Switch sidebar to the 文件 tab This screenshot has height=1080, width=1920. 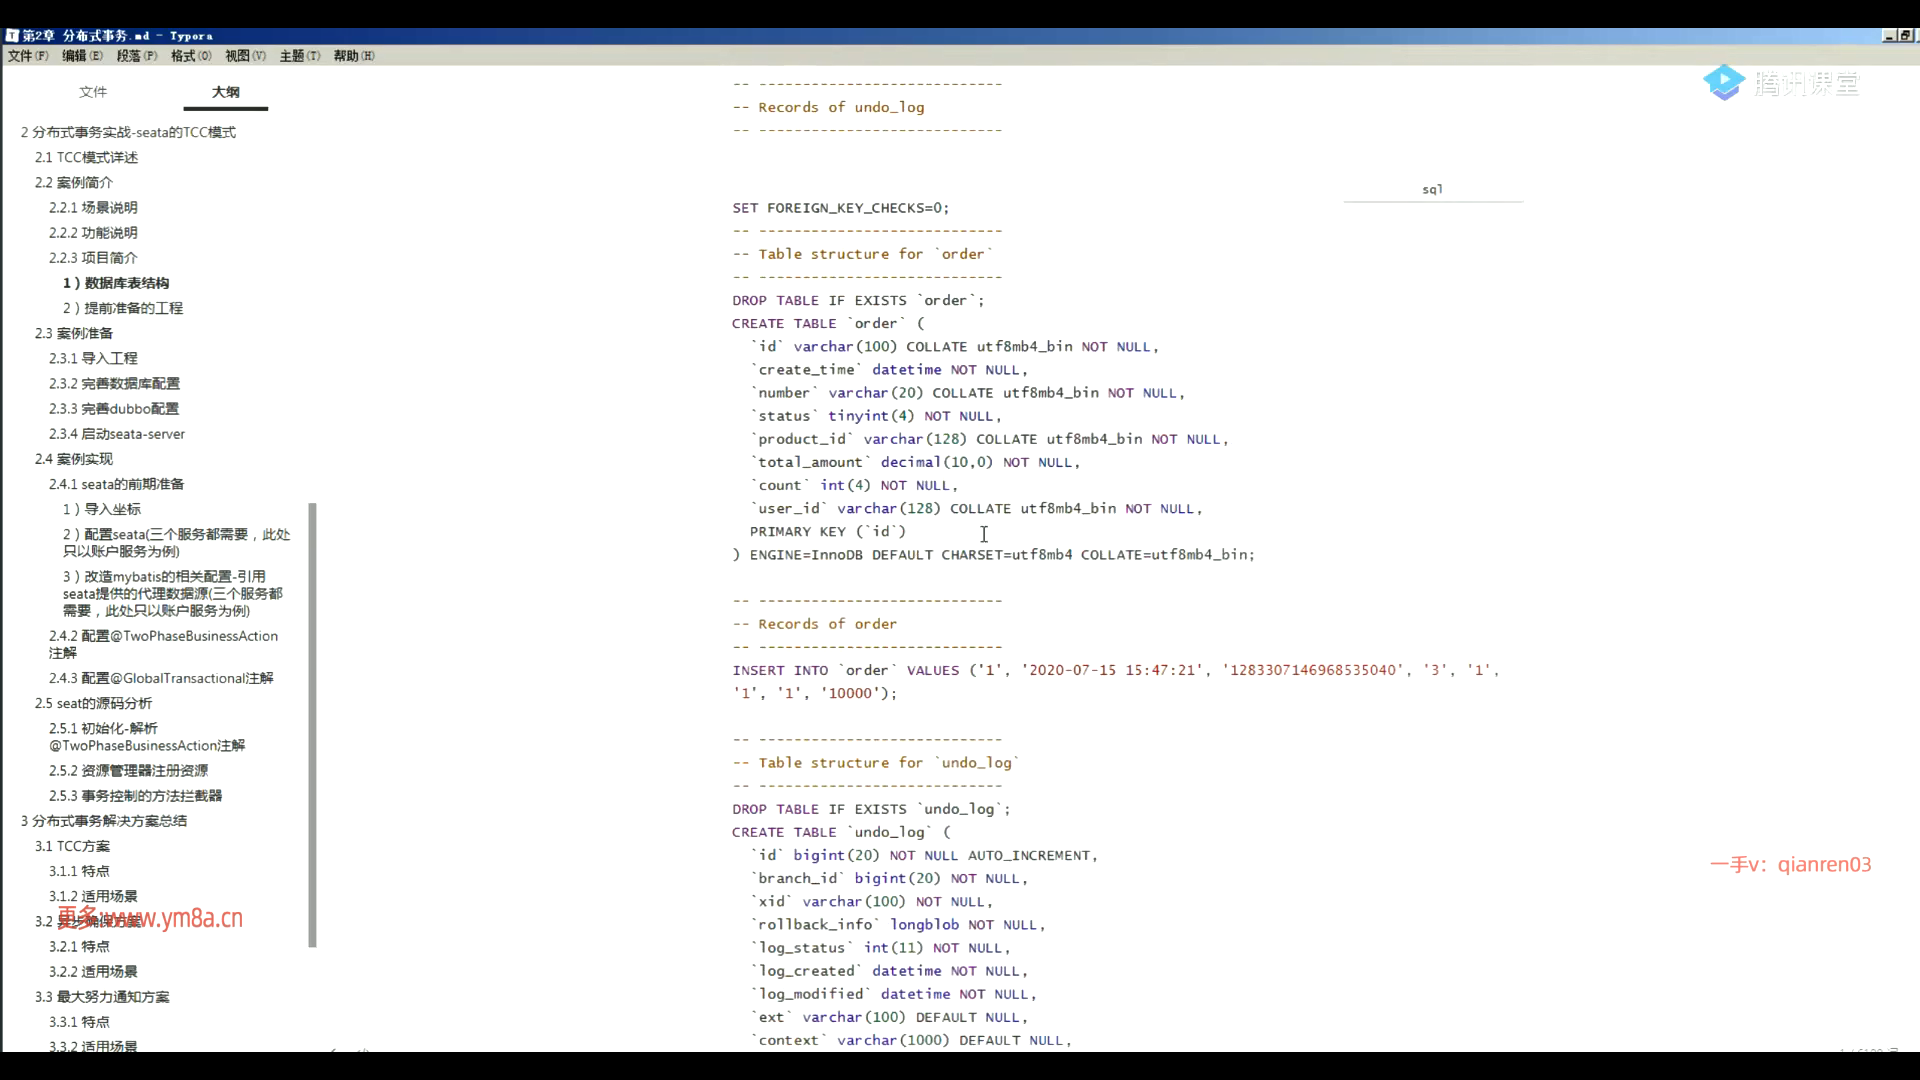(x=93, y=92)
